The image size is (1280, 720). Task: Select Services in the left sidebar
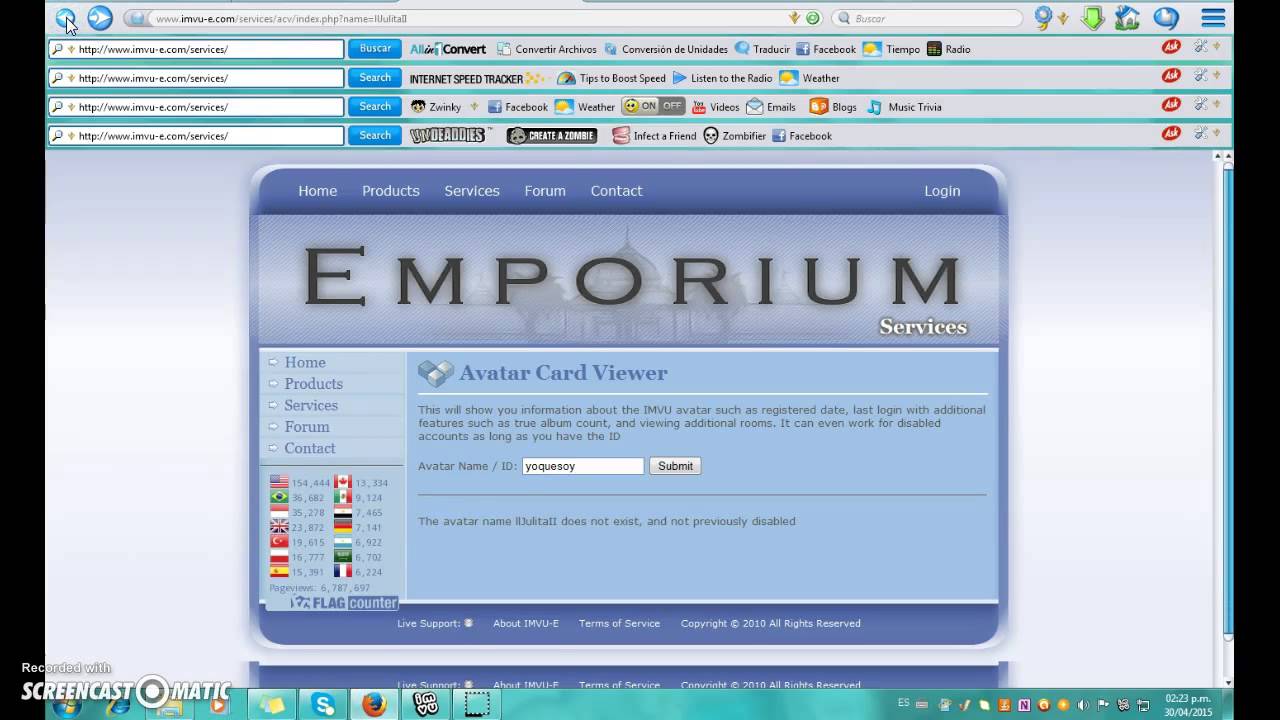click(x=311, y=405)
